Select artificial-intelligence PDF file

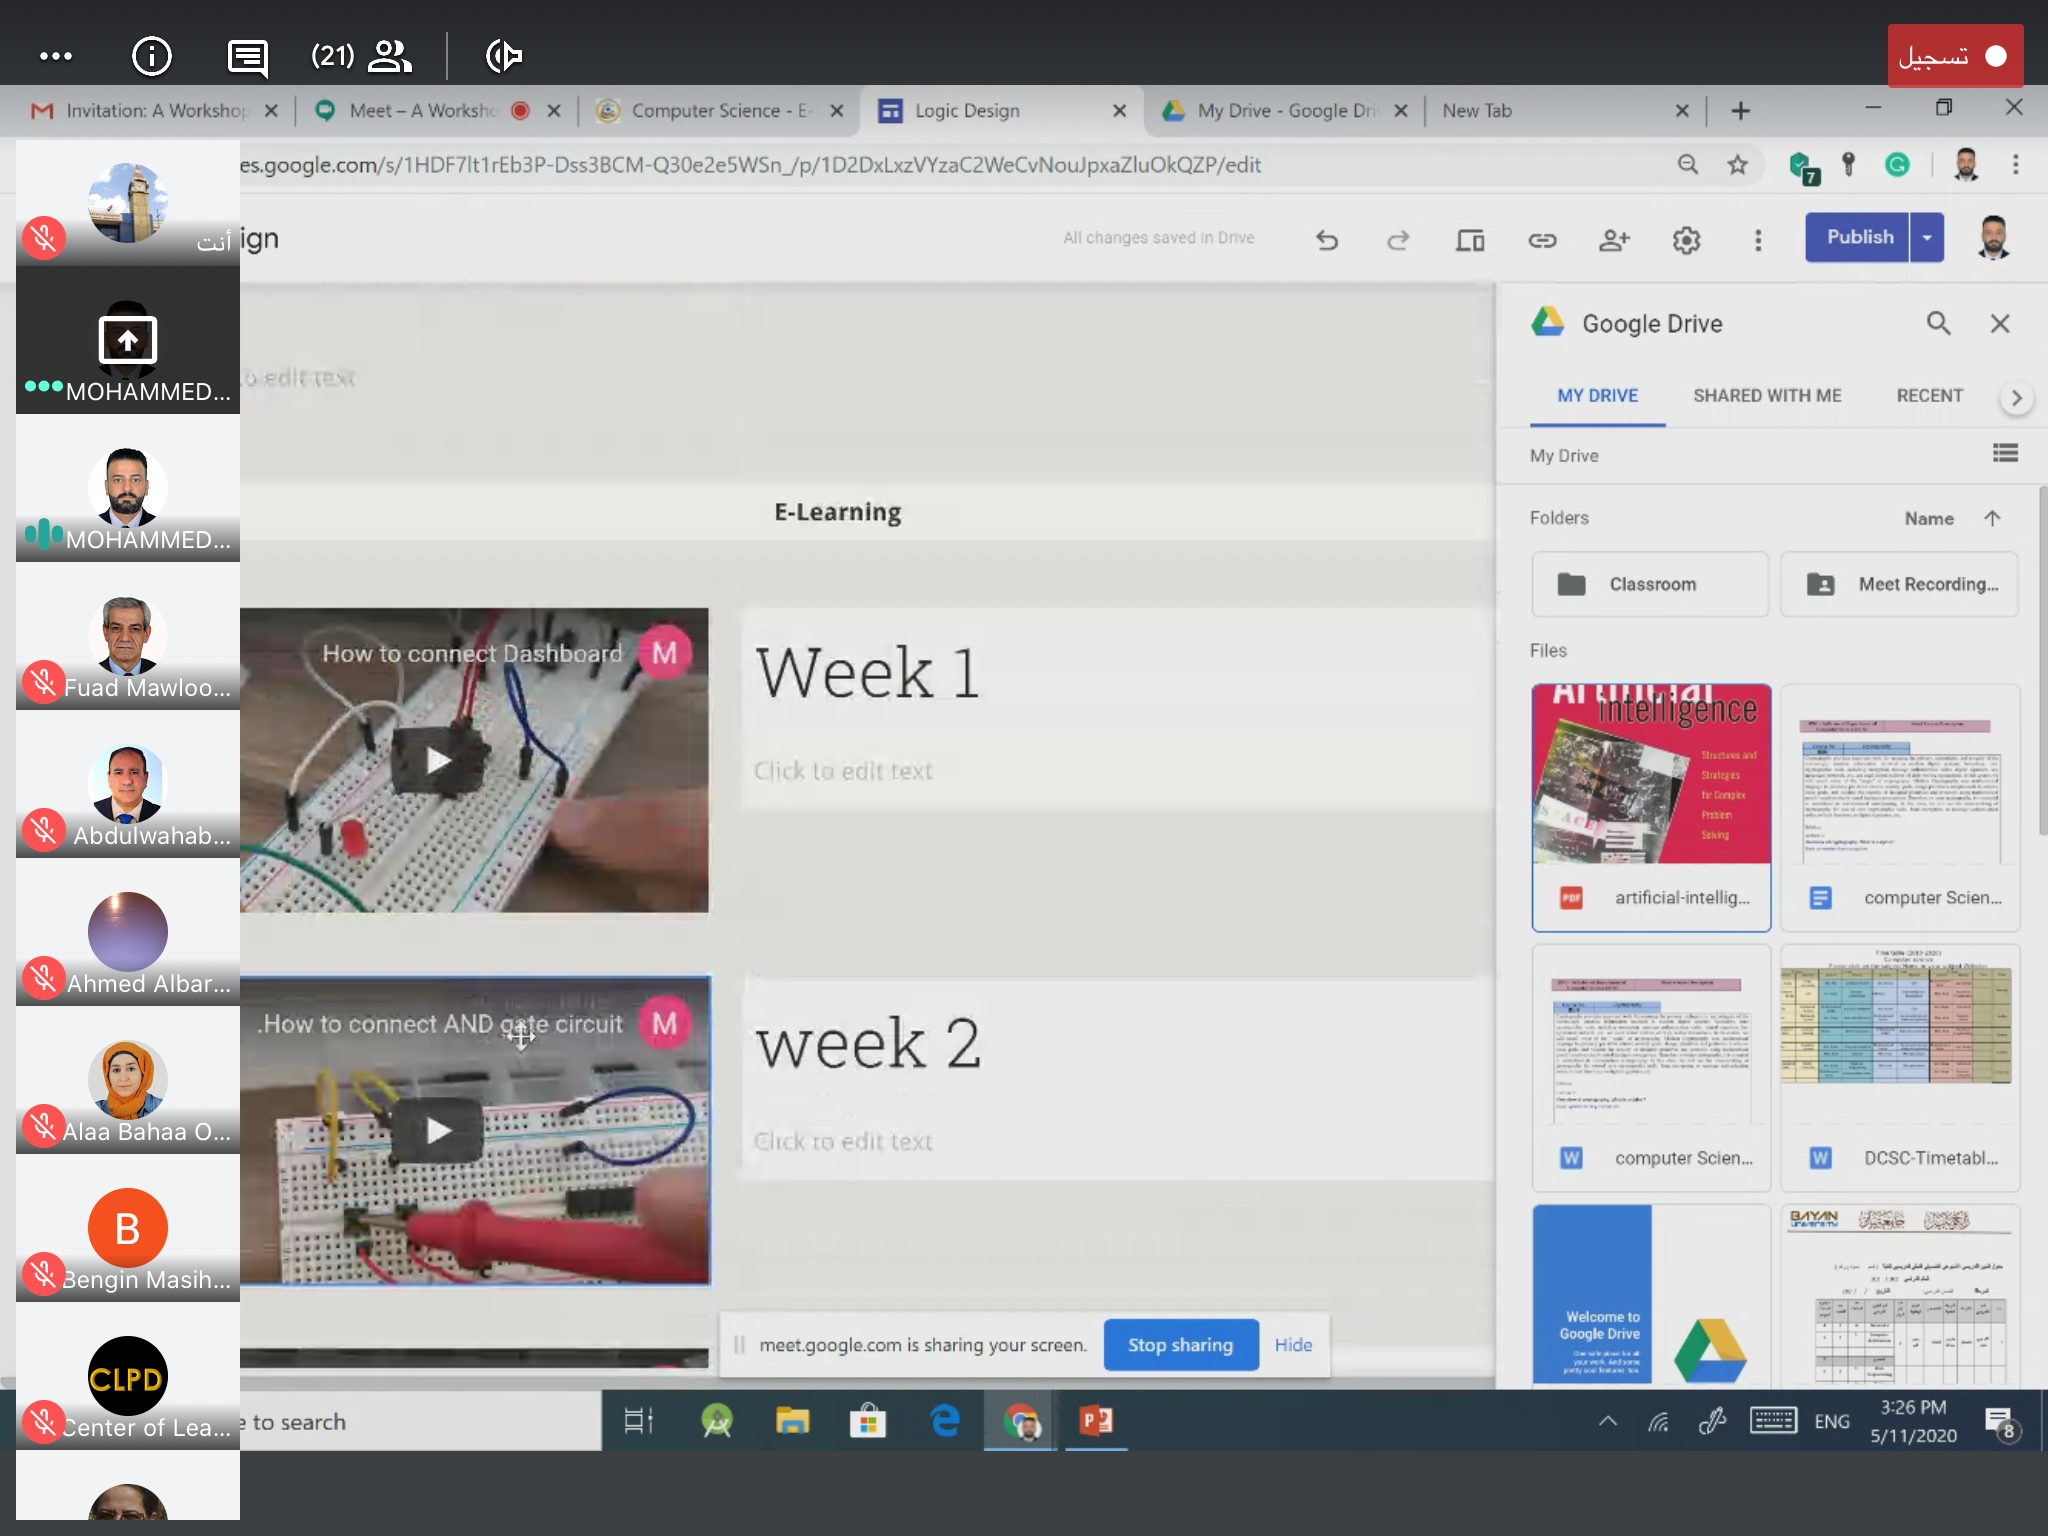[1651, 808]
